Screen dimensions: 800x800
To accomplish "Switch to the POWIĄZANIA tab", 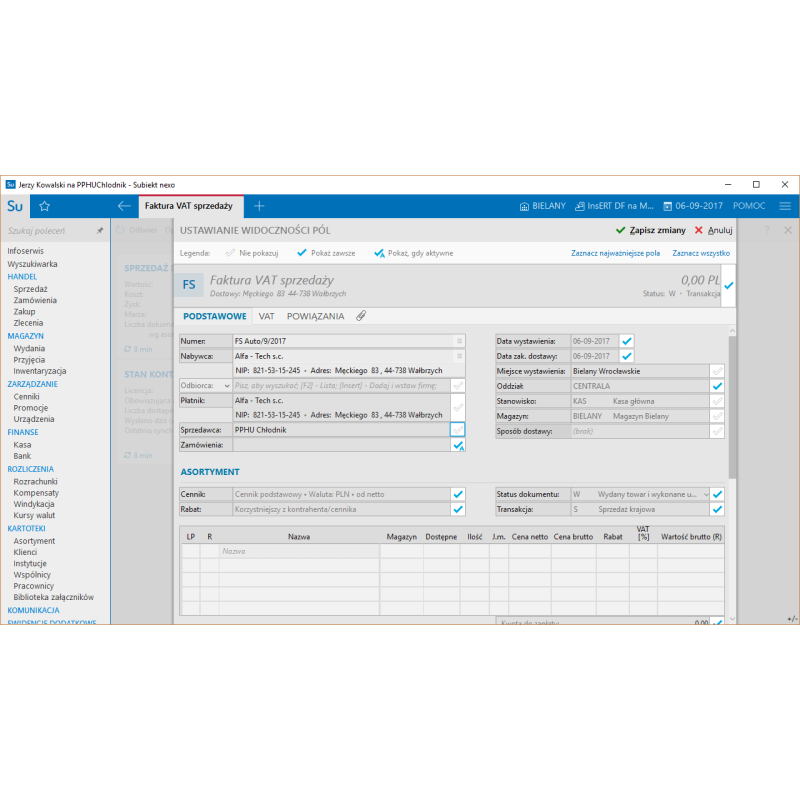I will click(x=315, y=316).
